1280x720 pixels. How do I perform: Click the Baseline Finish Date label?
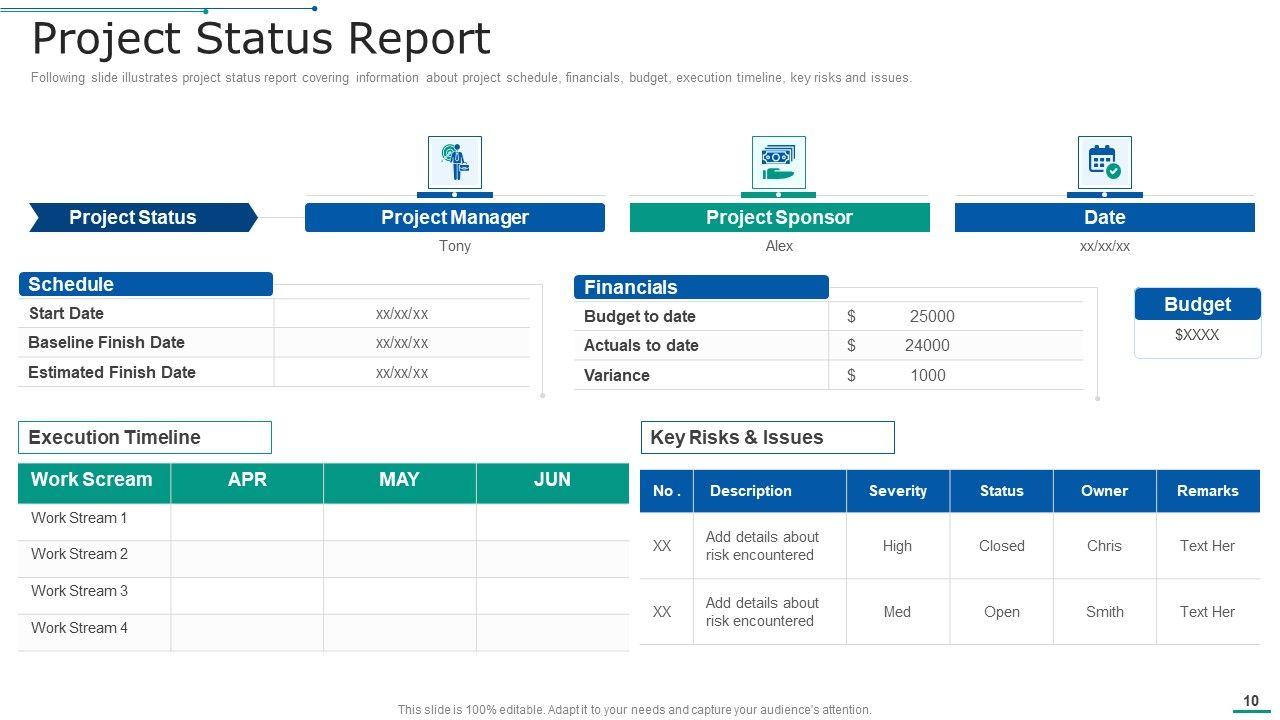[x=106, y=342]
